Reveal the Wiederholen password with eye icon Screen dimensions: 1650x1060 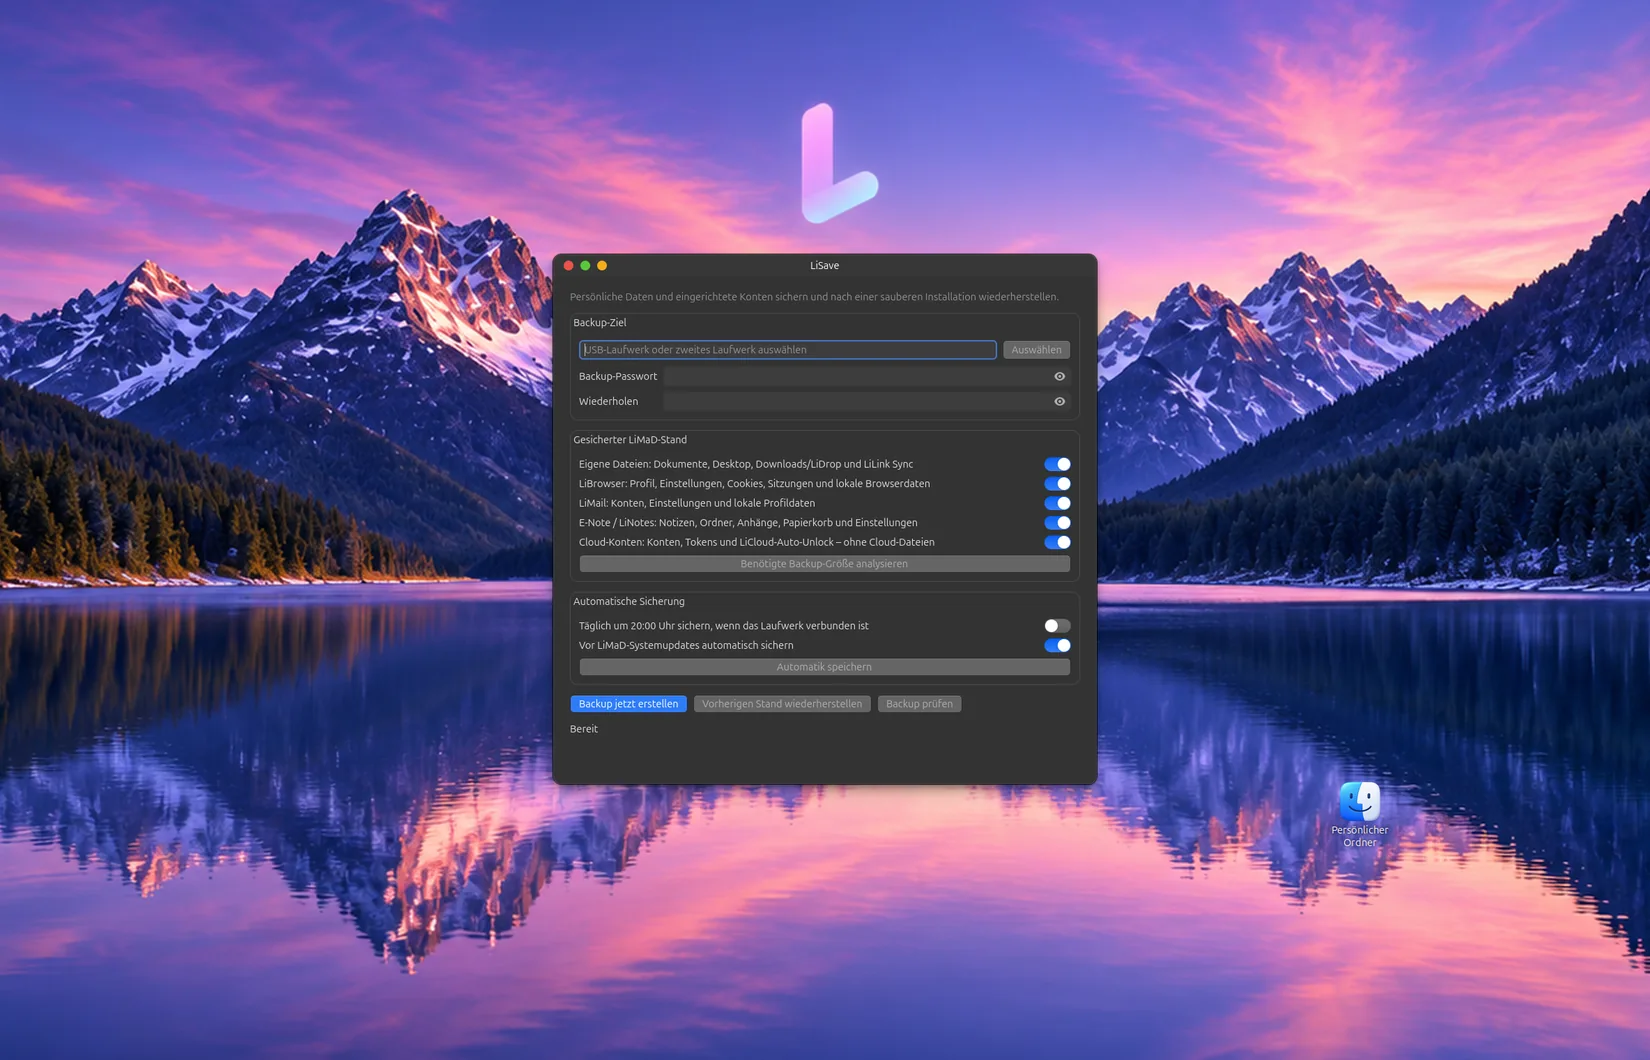click(x=1059, y=402)
